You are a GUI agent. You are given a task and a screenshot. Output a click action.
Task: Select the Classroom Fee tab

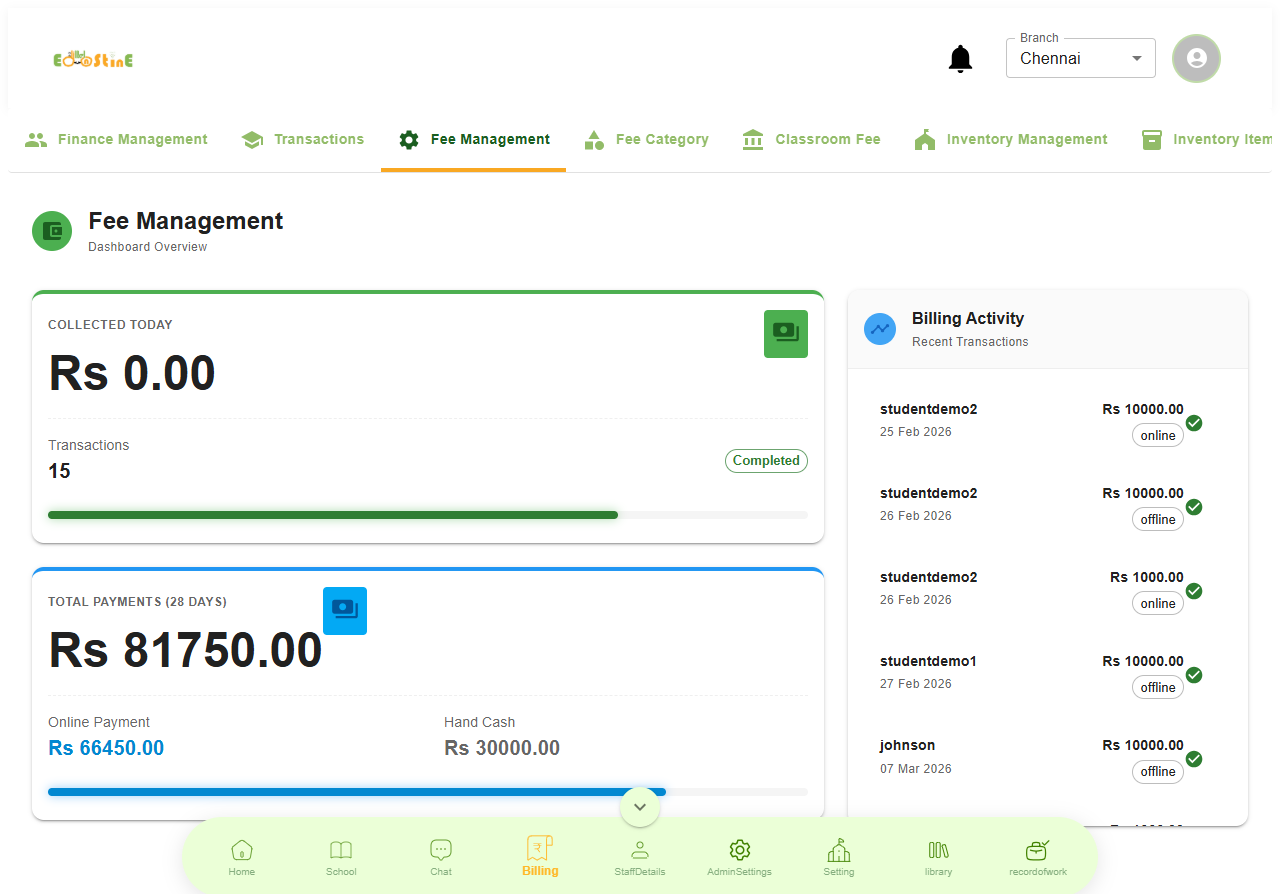(812, 140)
